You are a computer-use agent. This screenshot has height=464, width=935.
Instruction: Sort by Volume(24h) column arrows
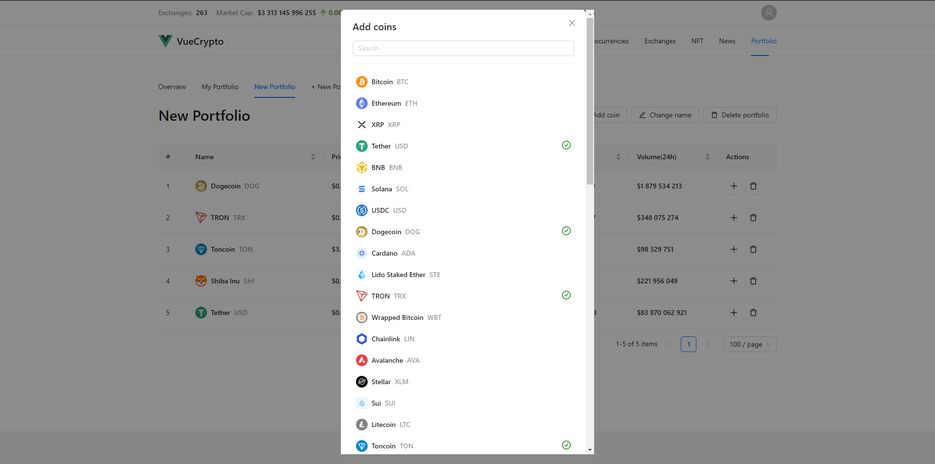coord(707,157)
